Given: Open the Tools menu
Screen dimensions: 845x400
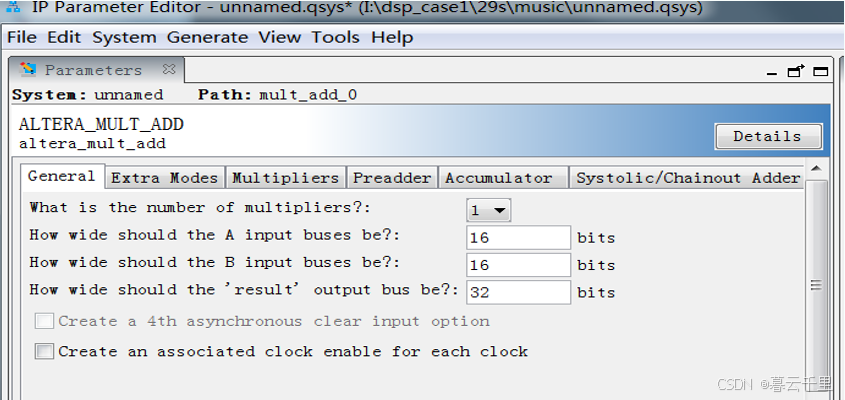Looking at the screenshot, I should 335,37.
